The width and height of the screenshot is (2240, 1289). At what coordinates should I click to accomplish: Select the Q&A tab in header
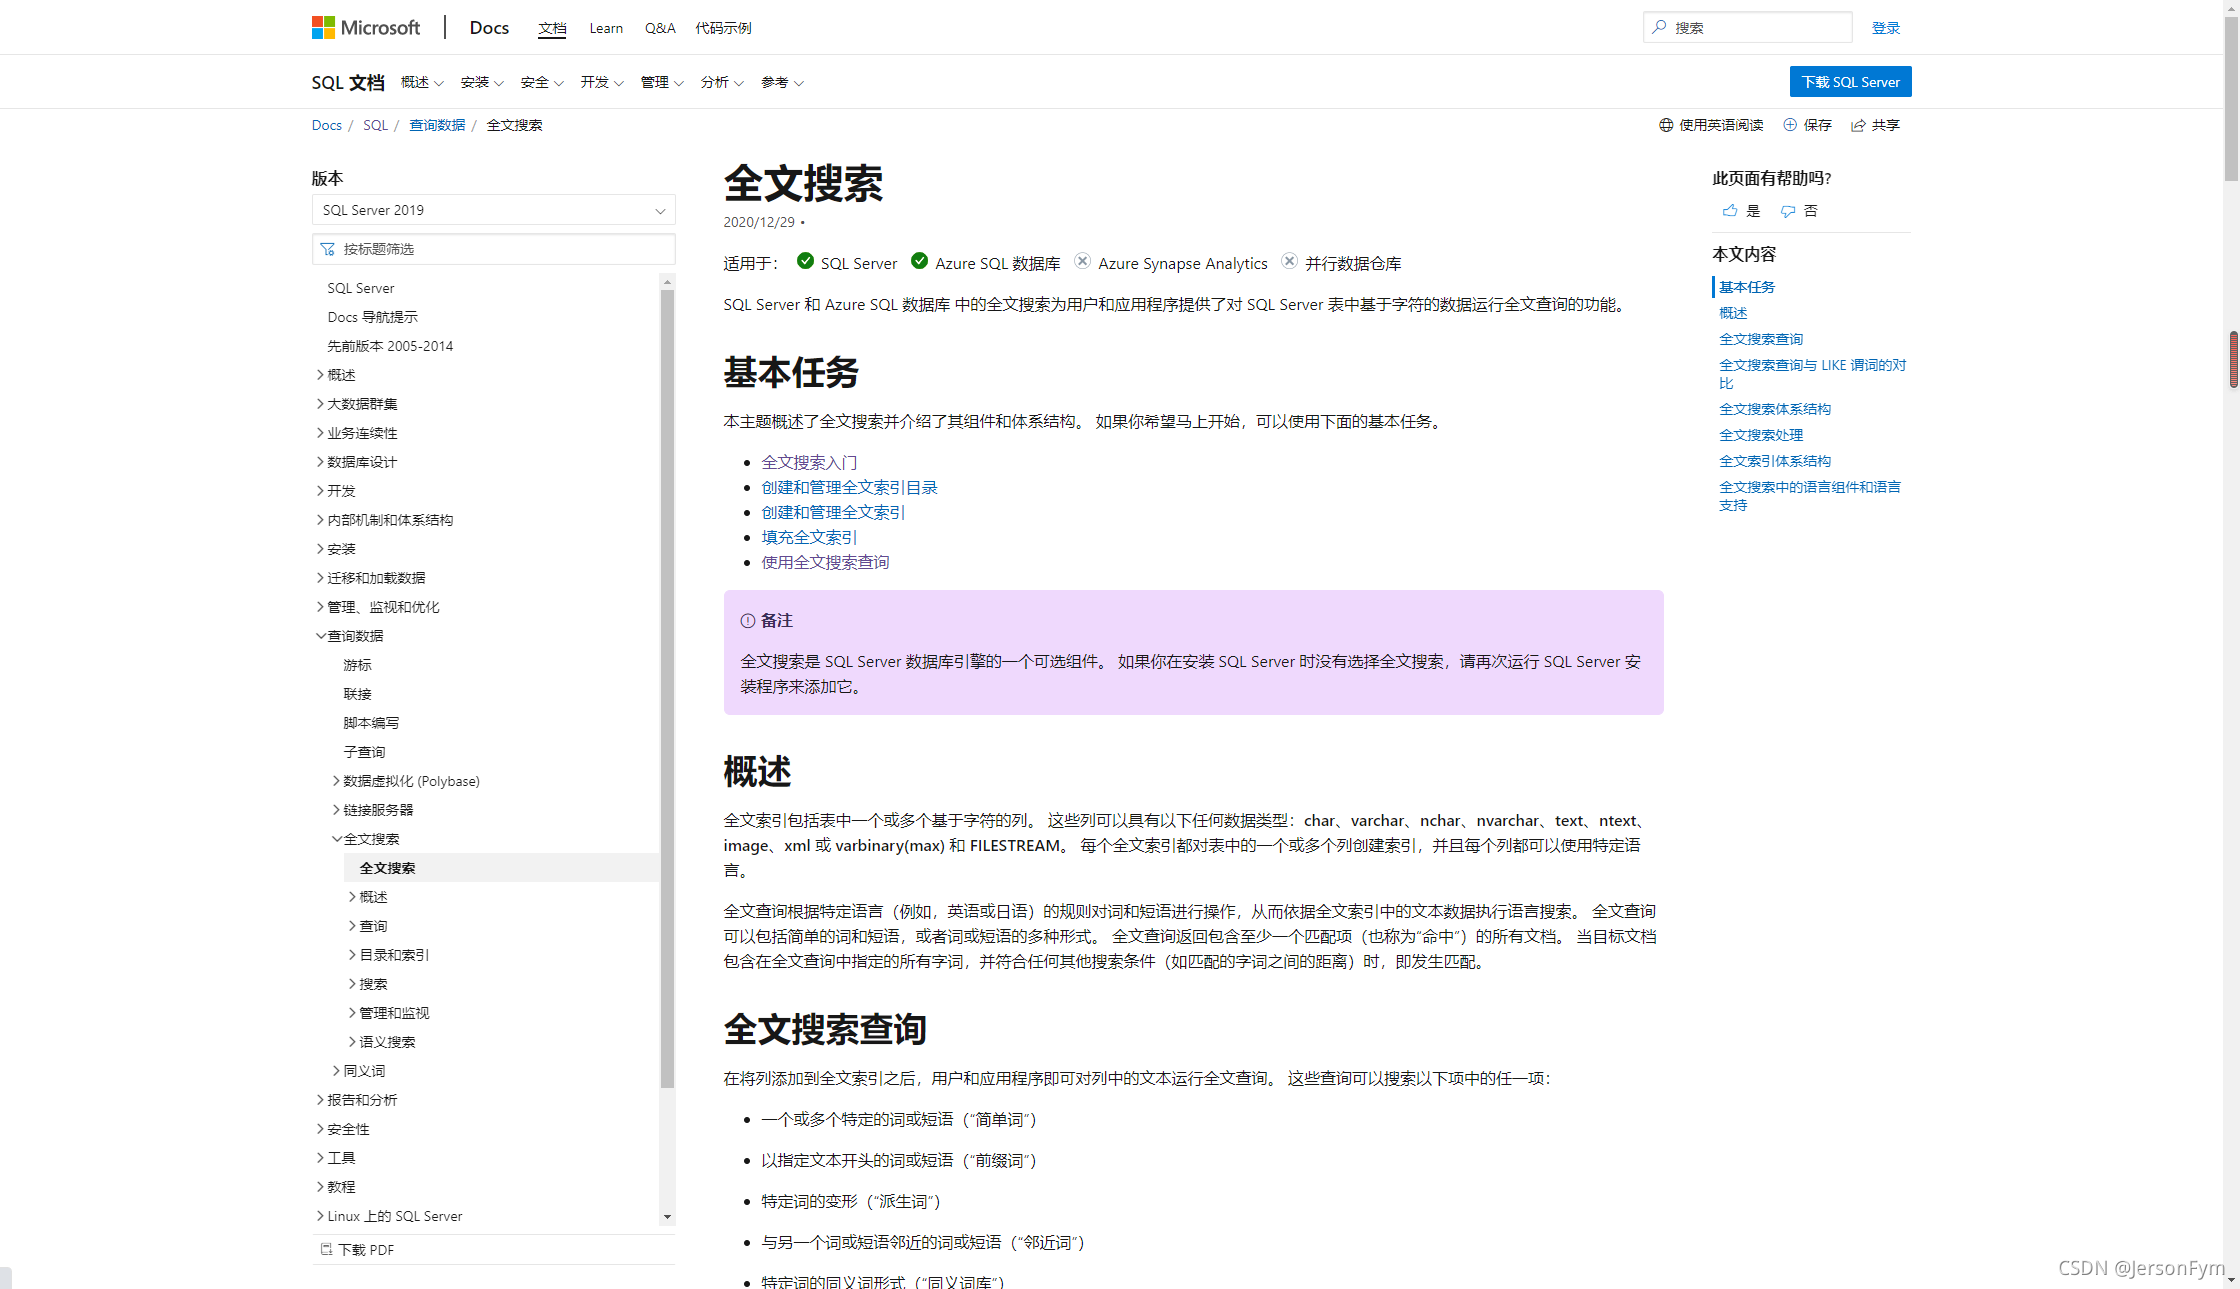pos(660,28)
